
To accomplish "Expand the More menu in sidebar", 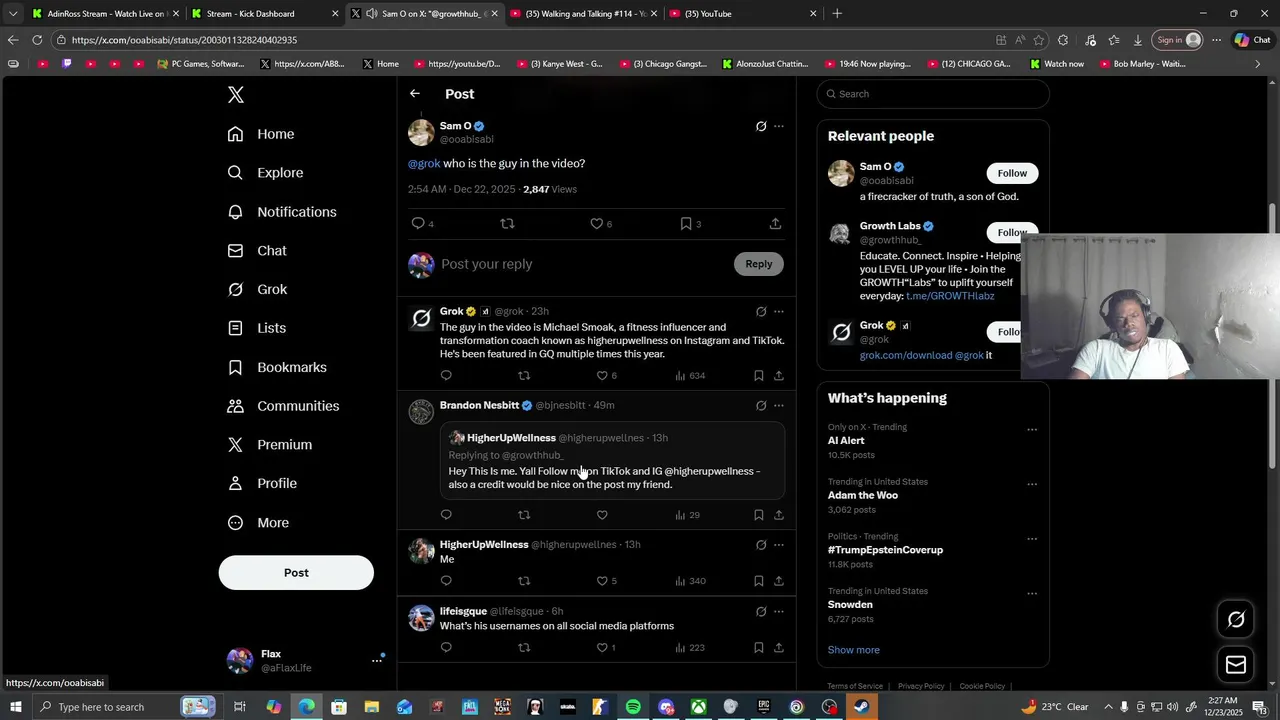I will coord(258,523).
